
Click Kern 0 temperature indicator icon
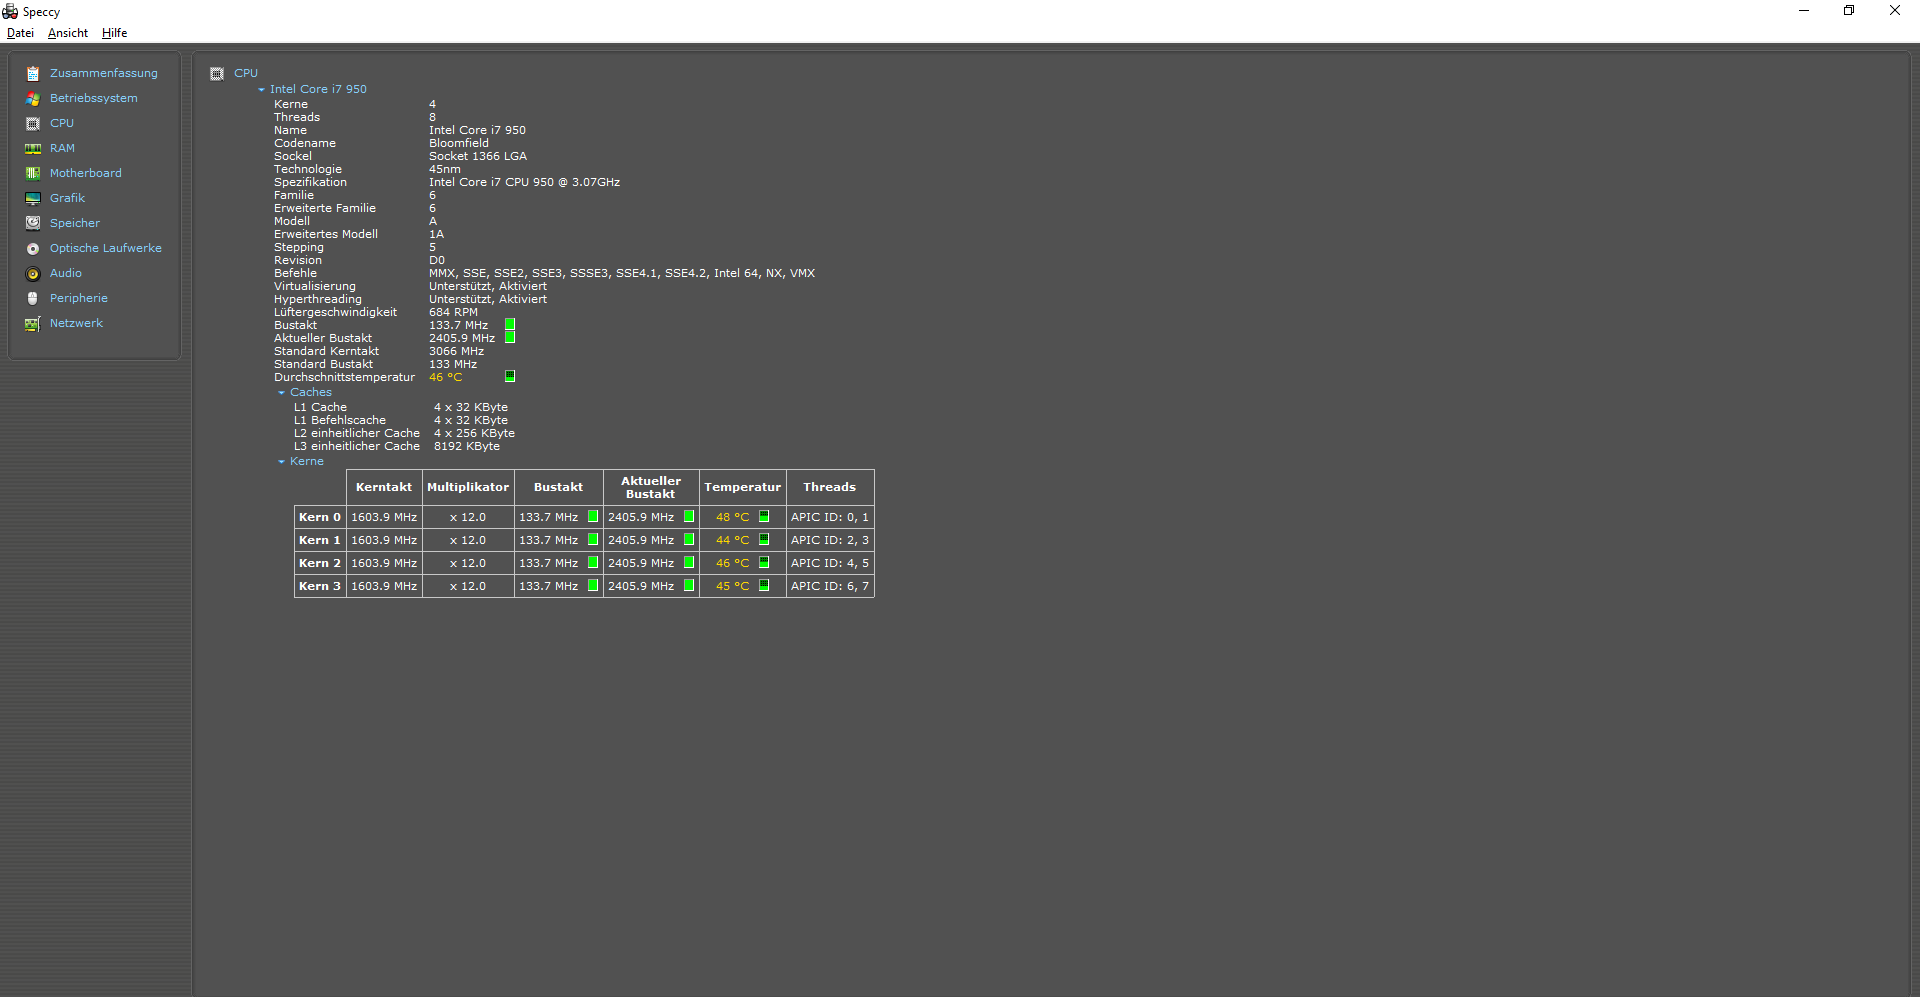click(764, 517)
